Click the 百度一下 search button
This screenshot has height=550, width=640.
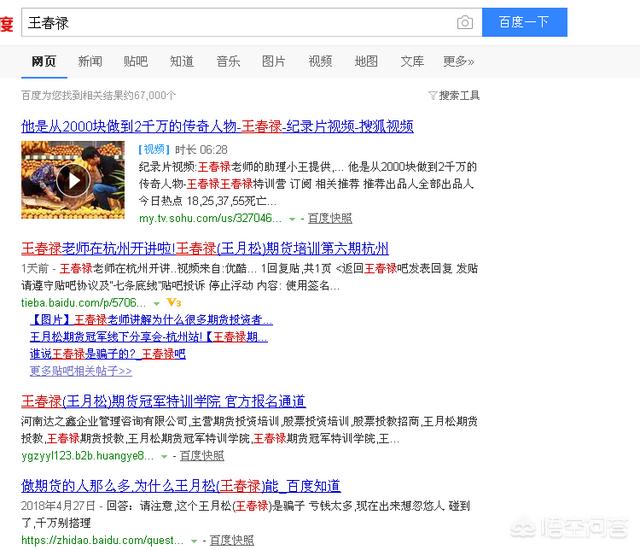click(524, 22)
